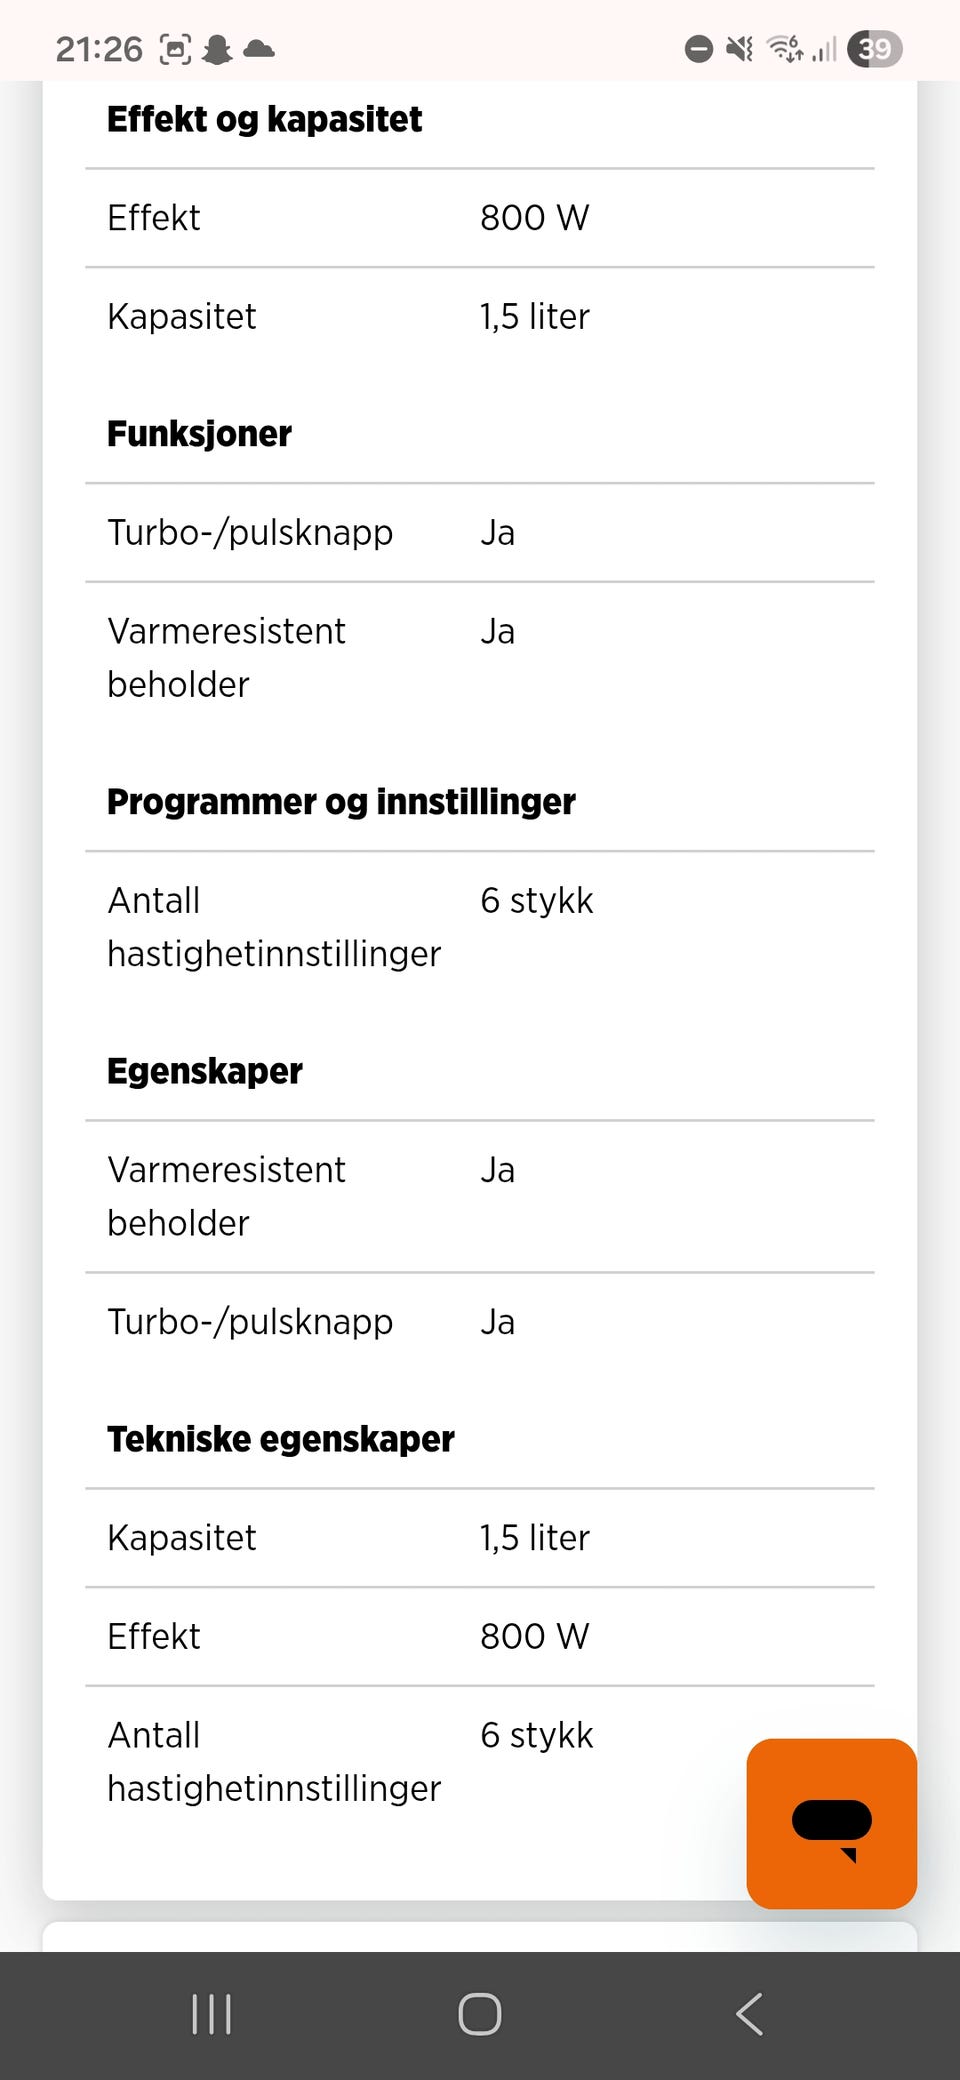Tap the battery indicator in status bar
This screenshot has width=960, height=2080.
pos(875,48)
